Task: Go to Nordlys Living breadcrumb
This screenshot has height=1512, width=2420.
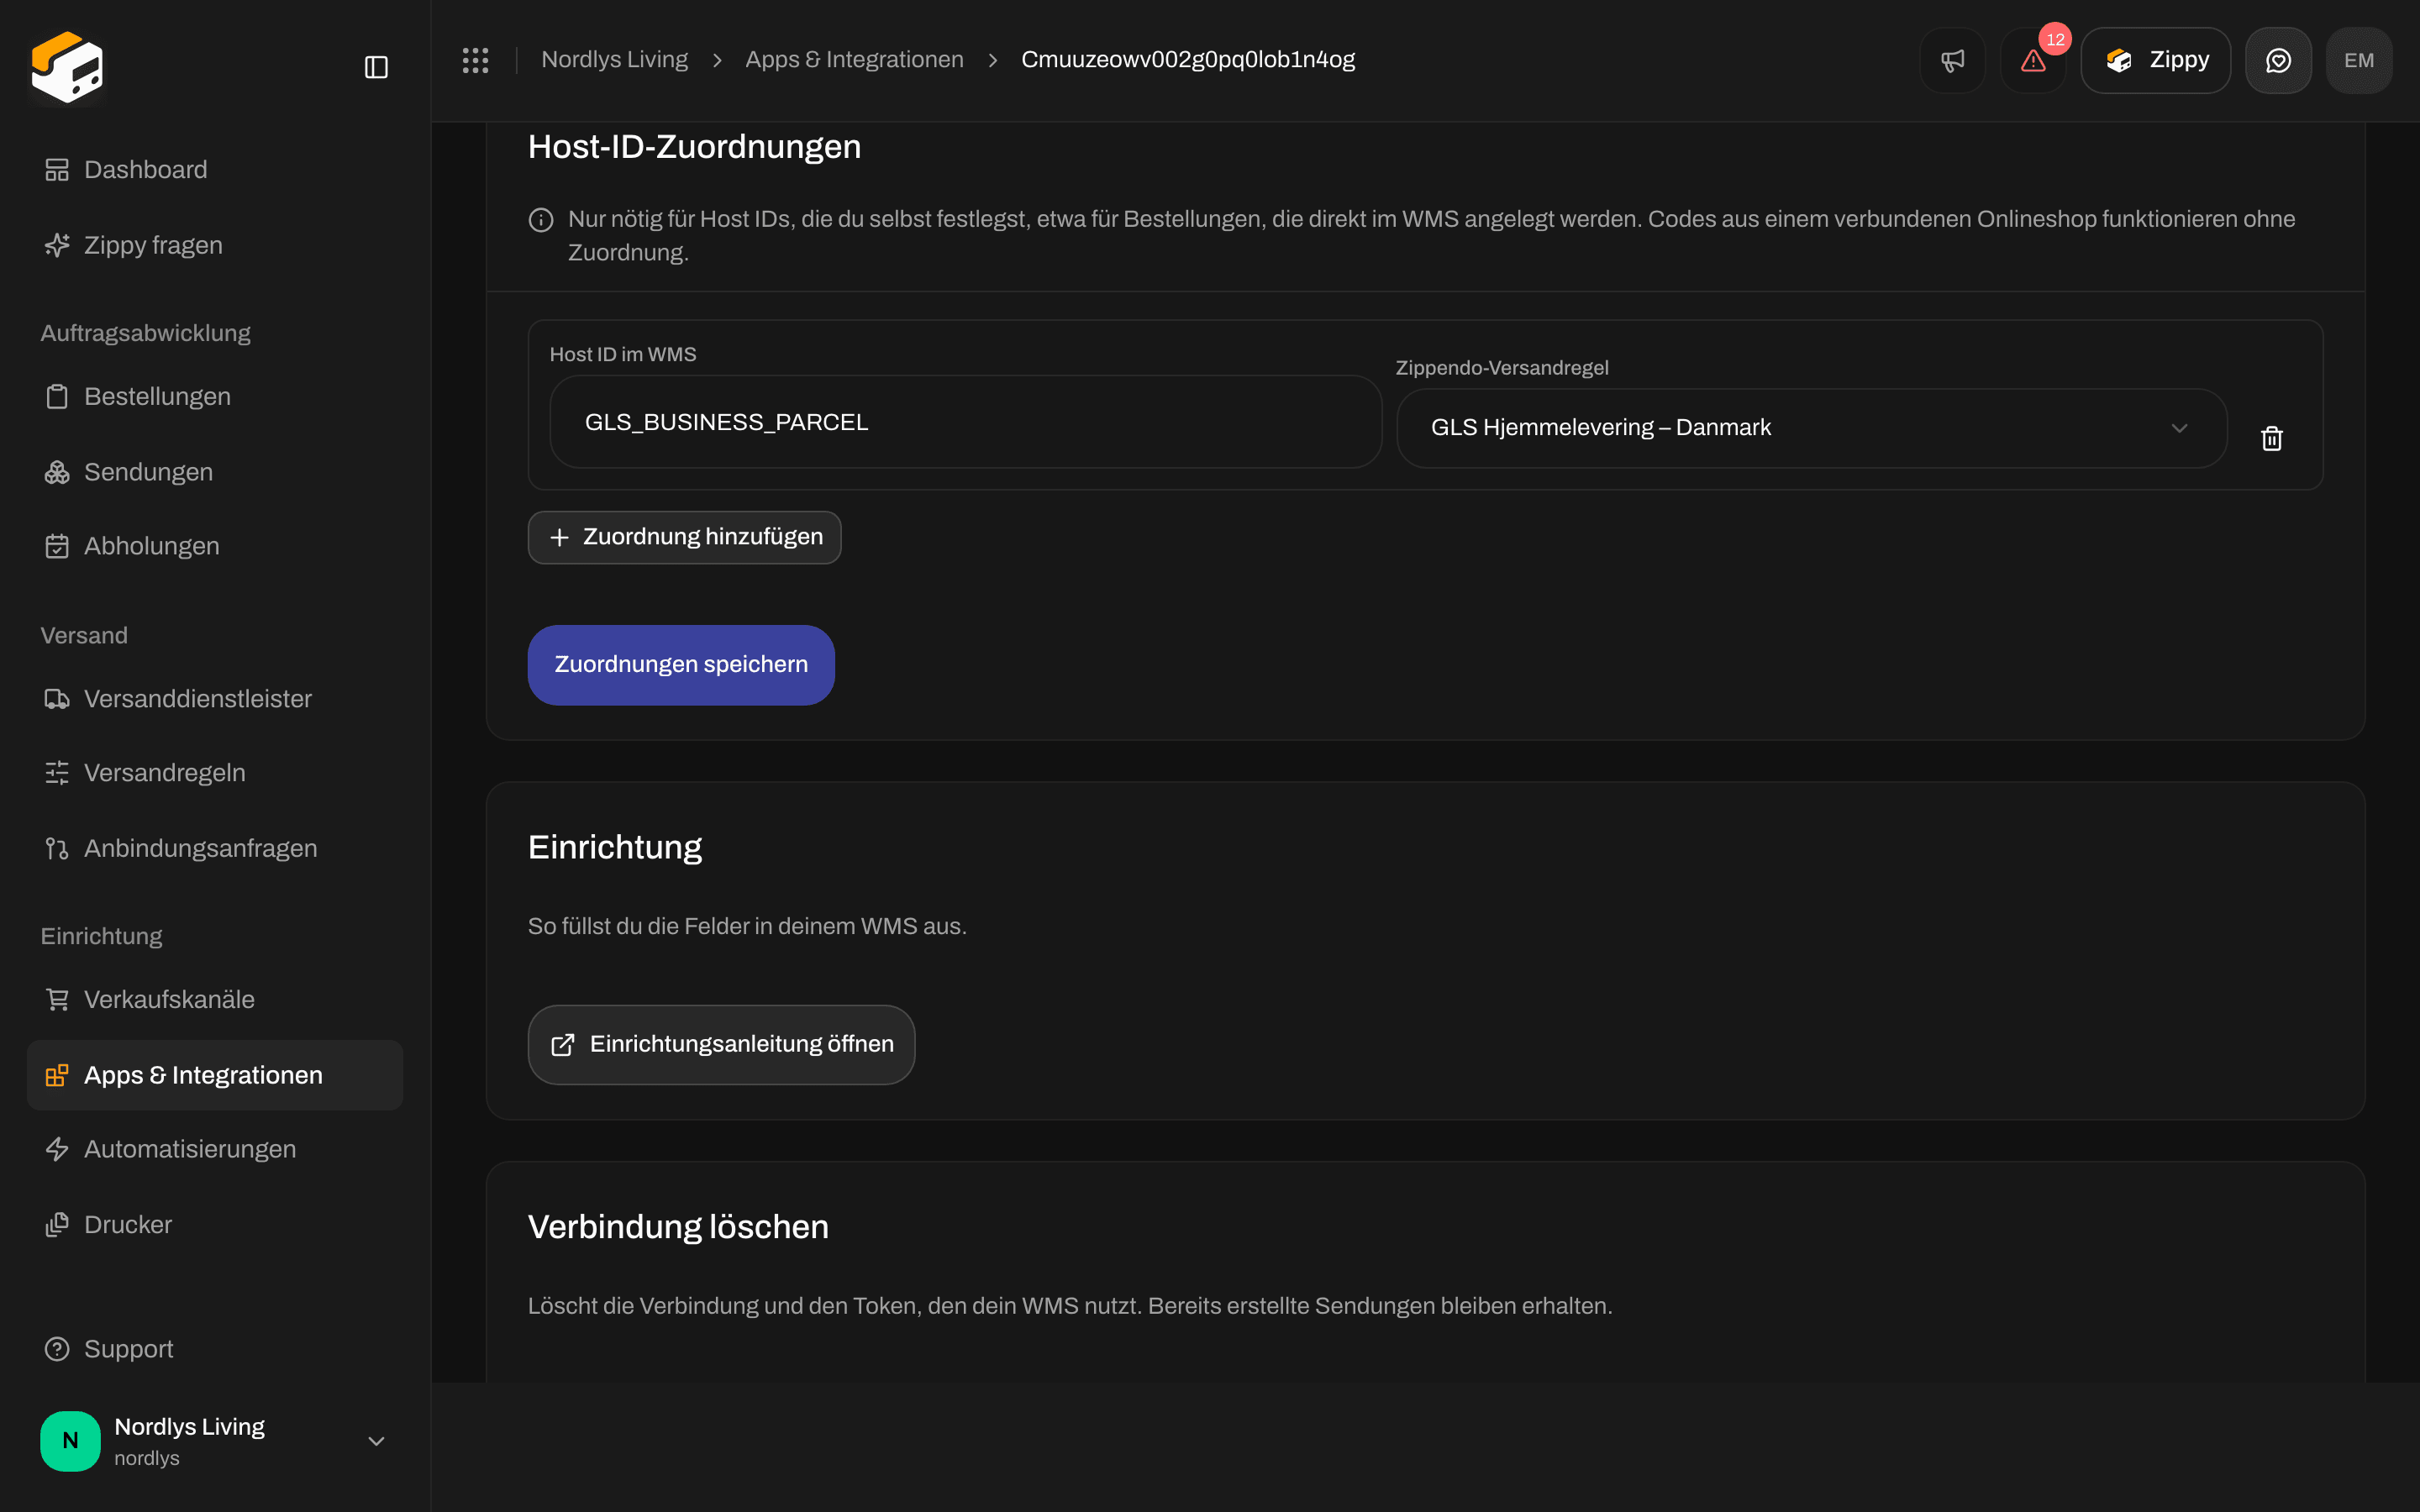Action: 614,60
